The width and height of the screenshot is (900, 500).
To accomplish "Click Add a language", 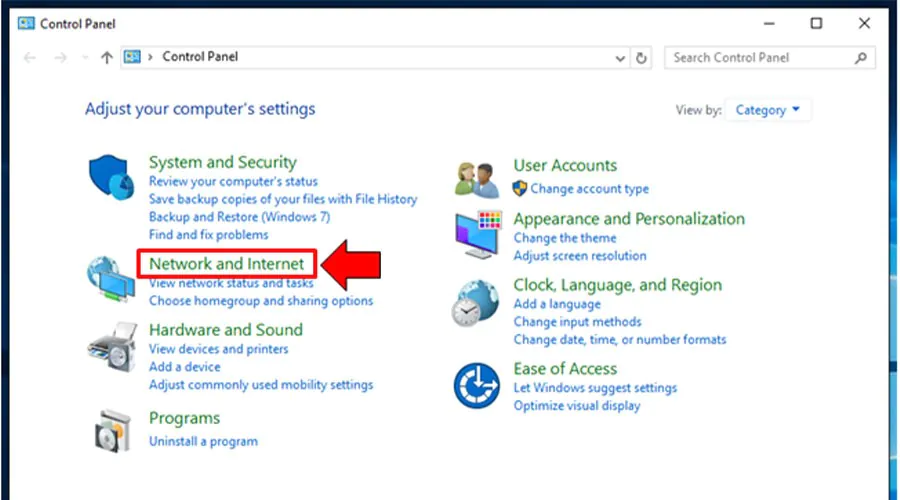I will point(557,304).
